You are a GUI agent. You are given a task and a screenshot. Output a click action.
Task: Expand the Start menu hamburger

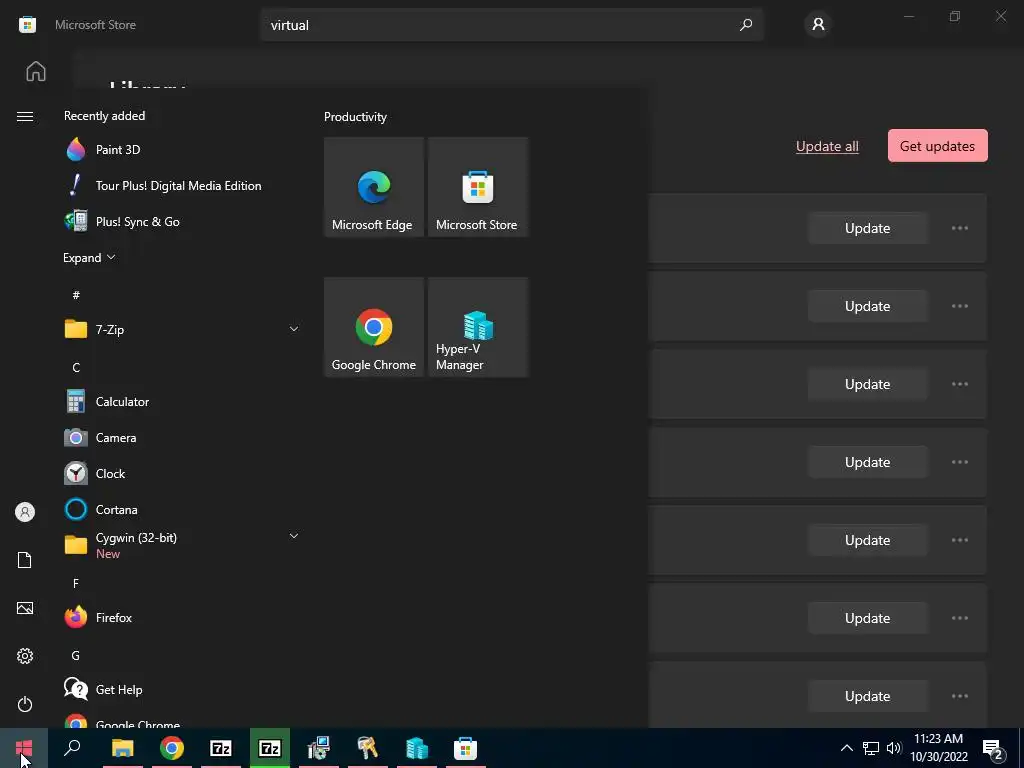(x=25, y=116)
